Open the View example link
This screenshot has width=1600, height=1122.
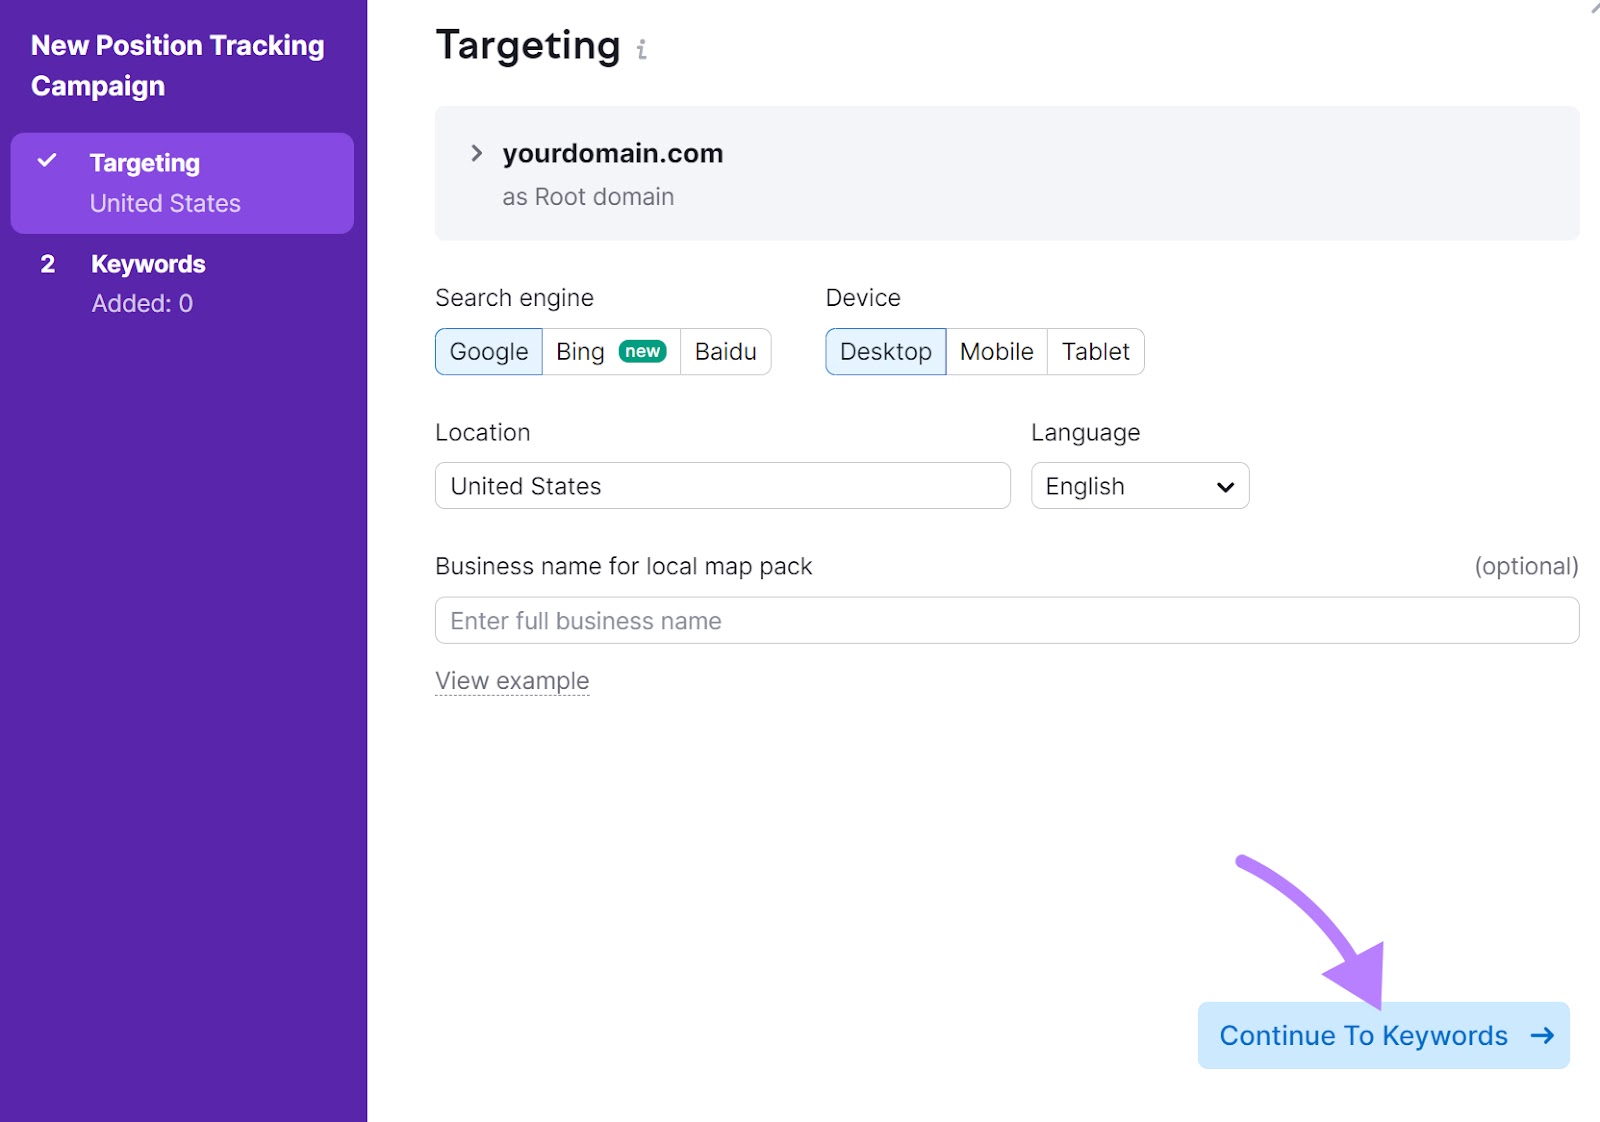pyautogui.click(x=512, y=681)
